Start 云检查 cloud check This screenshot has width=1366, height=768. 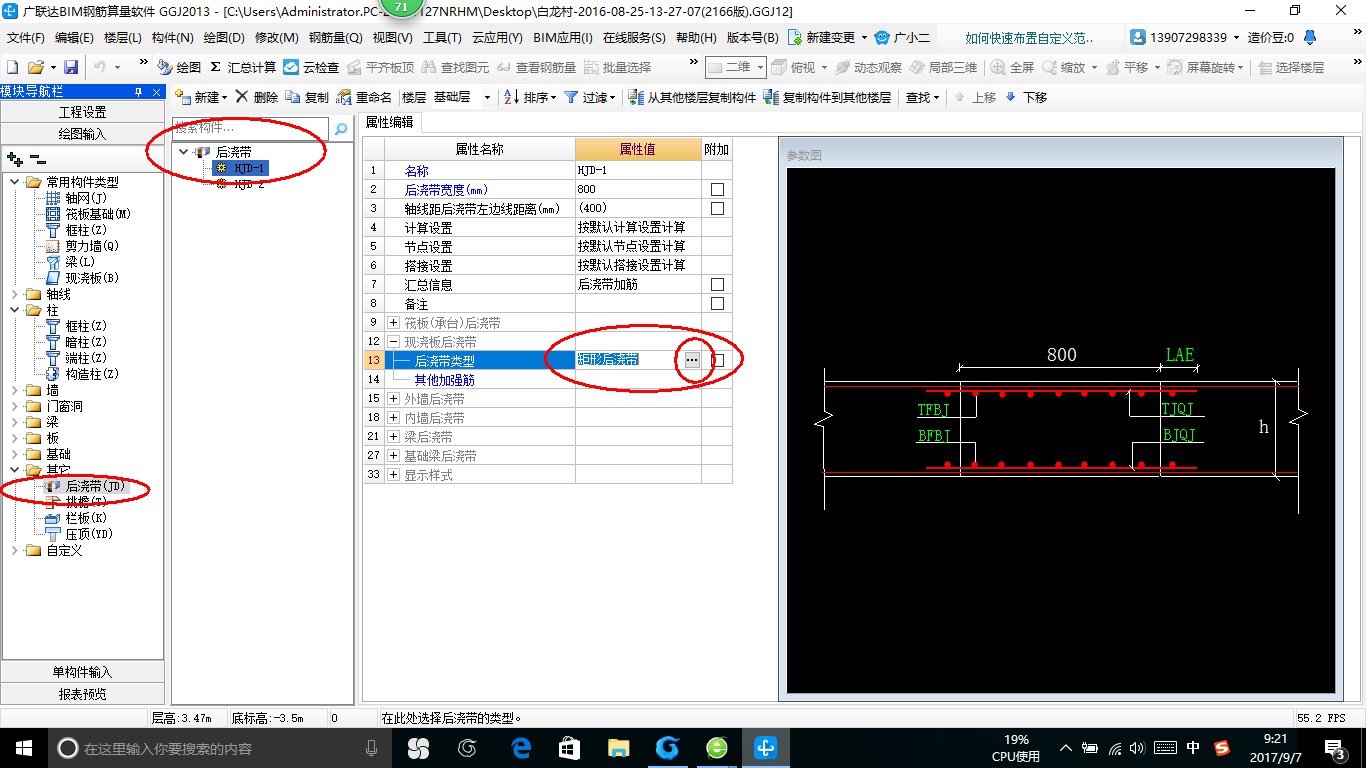coord(311,67)
